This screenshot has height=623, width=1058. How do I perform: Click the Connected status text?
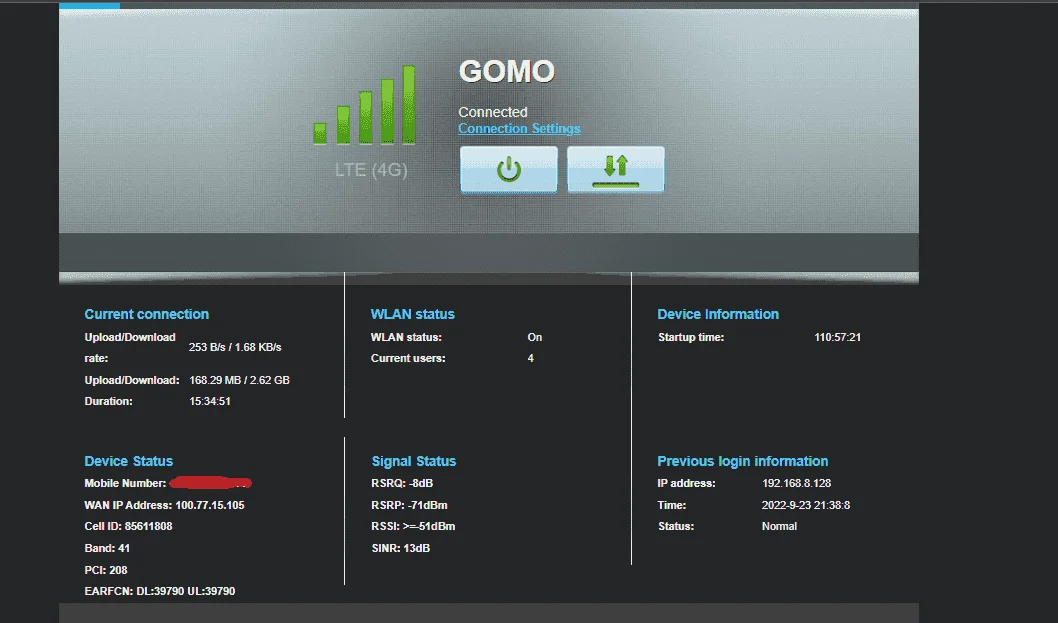(x=493, y=112)
